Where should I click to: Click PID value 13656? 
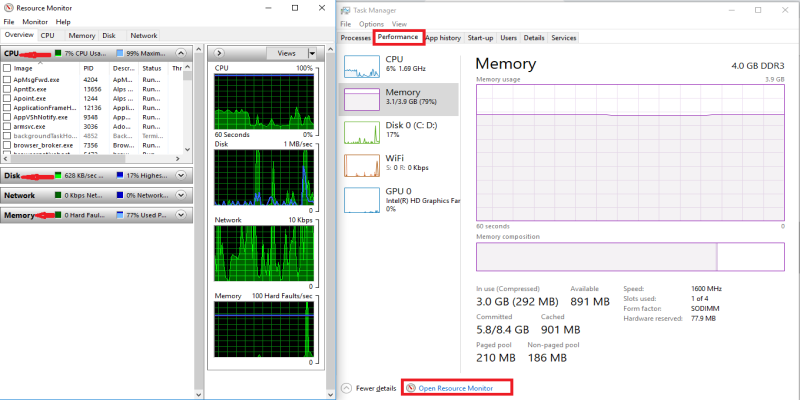click(x=92, y=89)
